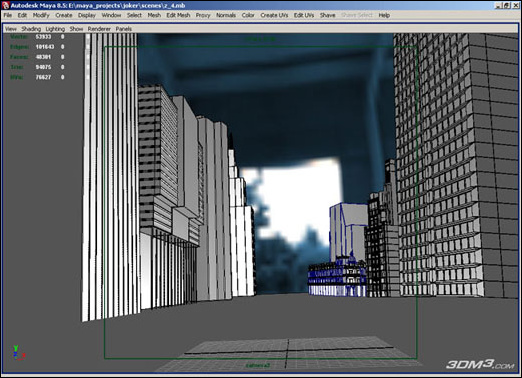The width and height of the screenshot is (522, 378).
Task: Open the Modify menu
Action: [x=41, y=15]
